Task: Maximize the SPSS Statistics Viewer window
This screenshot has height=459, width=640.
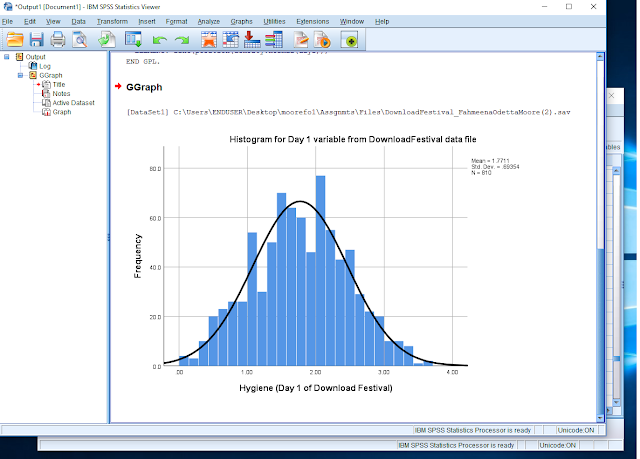Action: (569, 7)
